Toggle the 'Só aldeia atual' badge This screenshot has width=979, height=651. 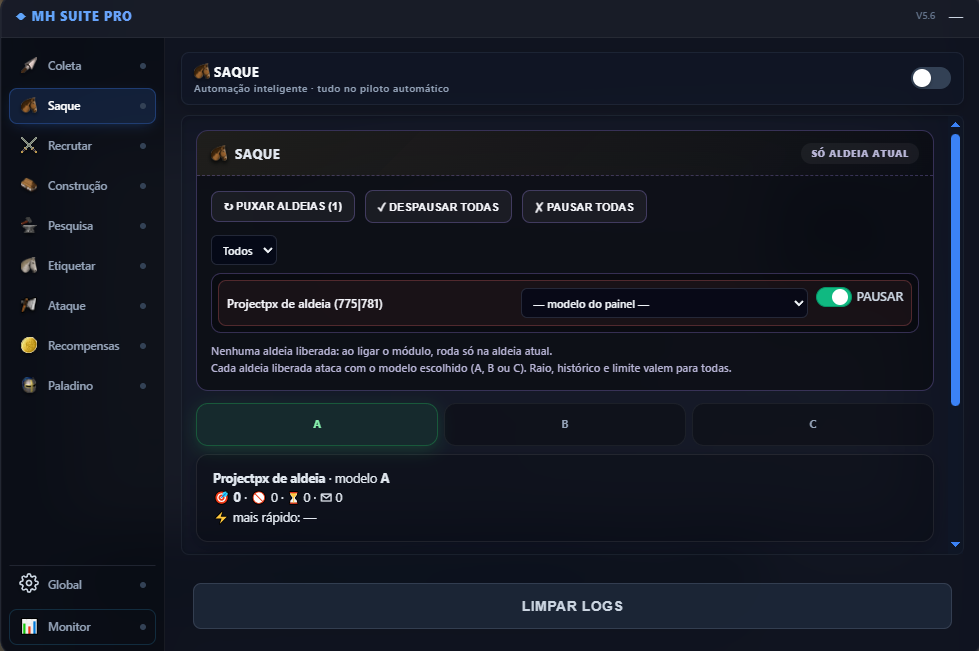pyautogui.click(x=859, y=154)
